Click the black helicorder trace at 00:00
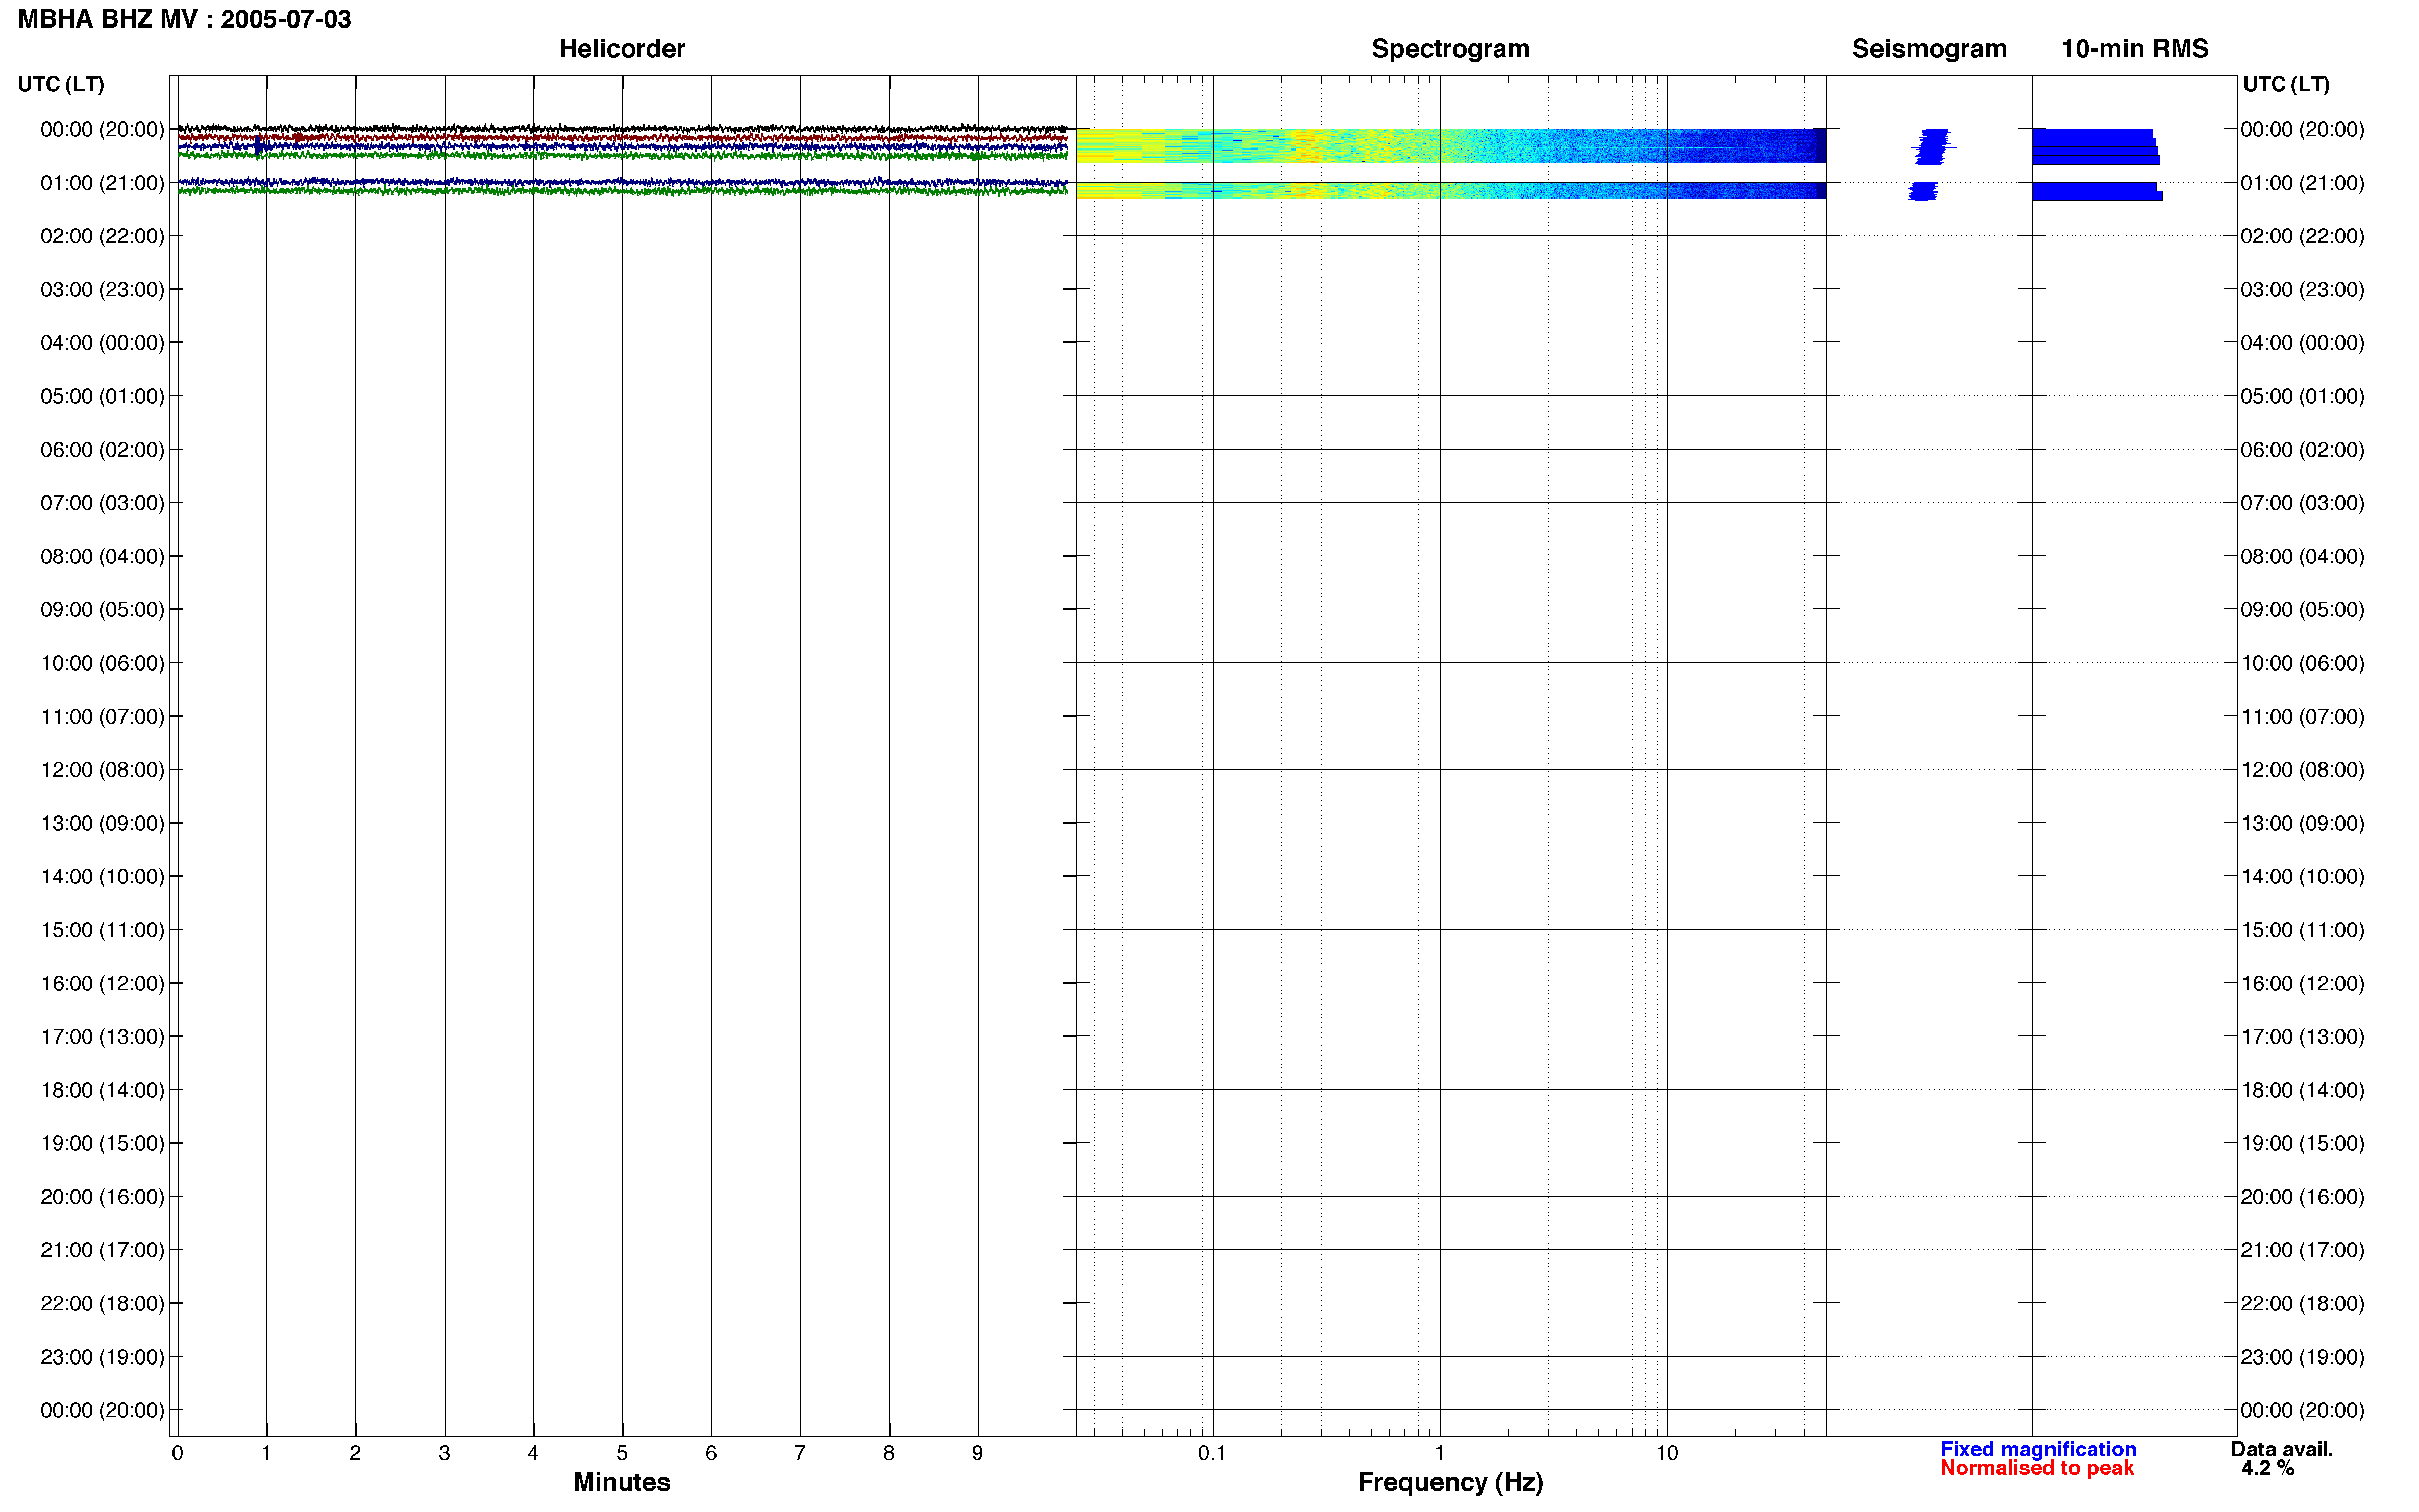 point(622,129)
